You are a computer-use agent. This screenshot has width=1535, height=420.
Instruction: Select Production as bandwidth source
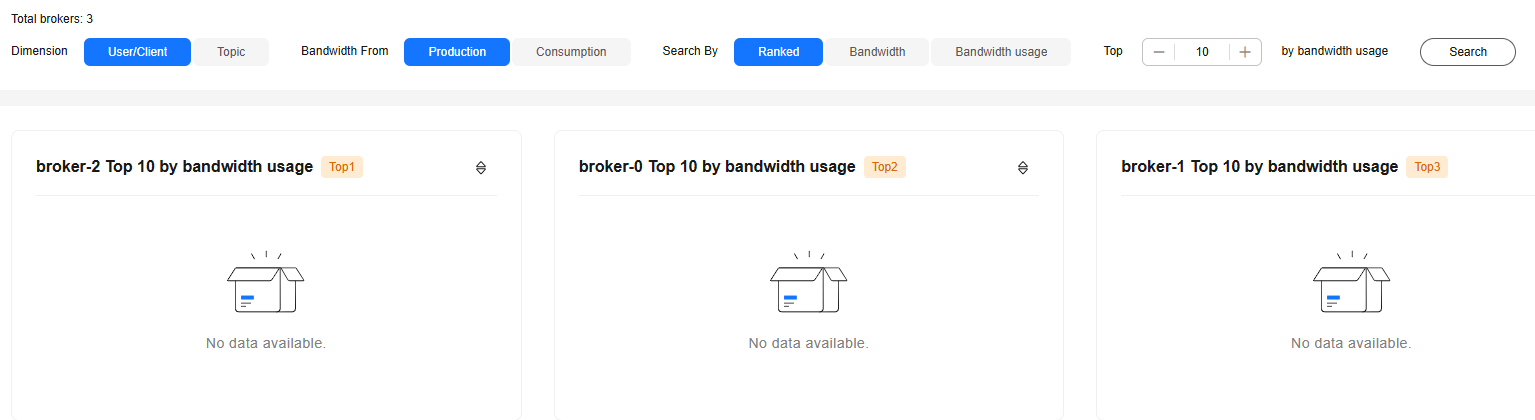pyautogui.click(x=457, y=52)
